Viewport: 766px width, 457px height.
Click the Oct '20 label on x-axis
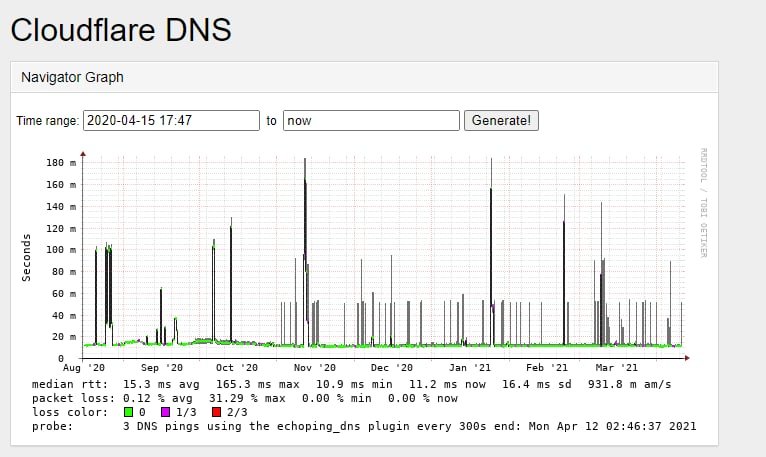click(x=231, y=369)
